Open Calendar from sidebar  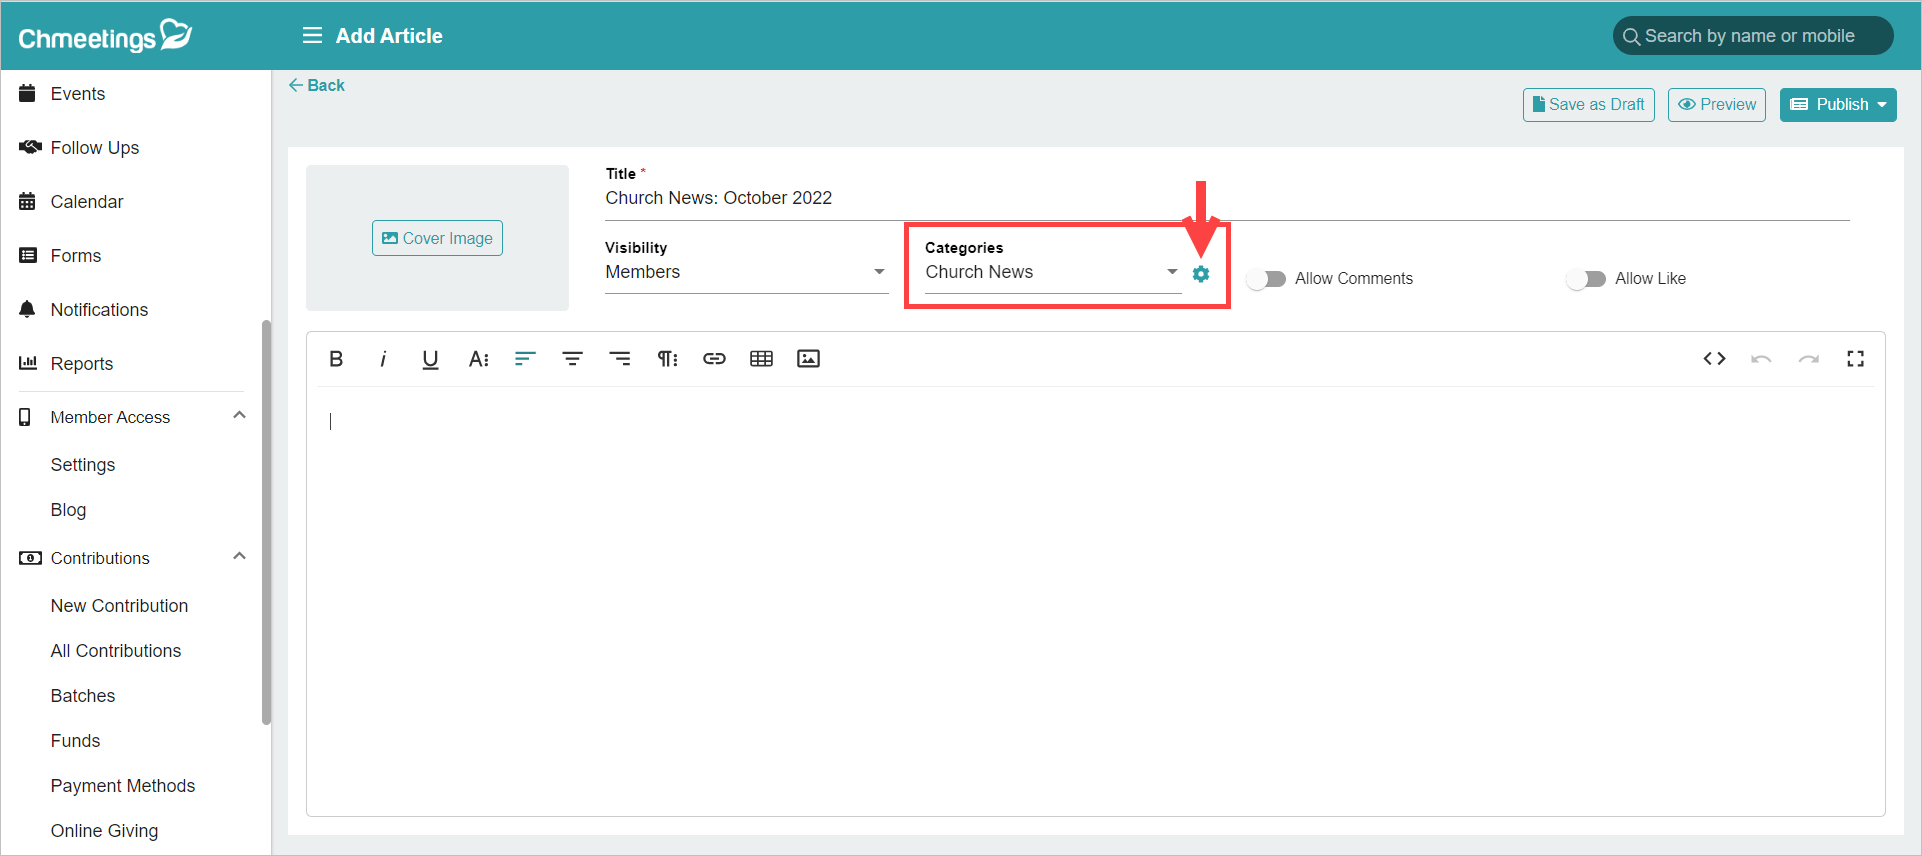[87, 201]
